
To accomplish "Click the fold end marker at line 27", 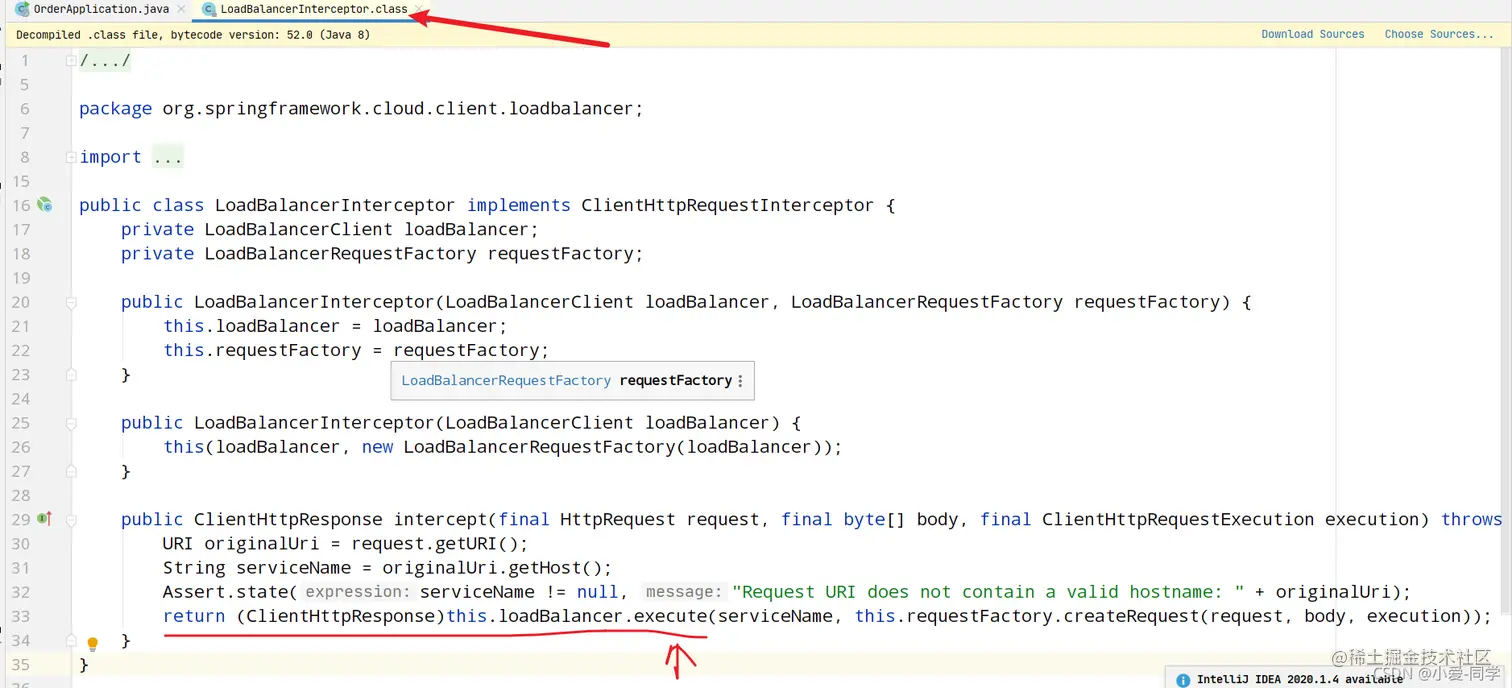I will tap(70, 471).
